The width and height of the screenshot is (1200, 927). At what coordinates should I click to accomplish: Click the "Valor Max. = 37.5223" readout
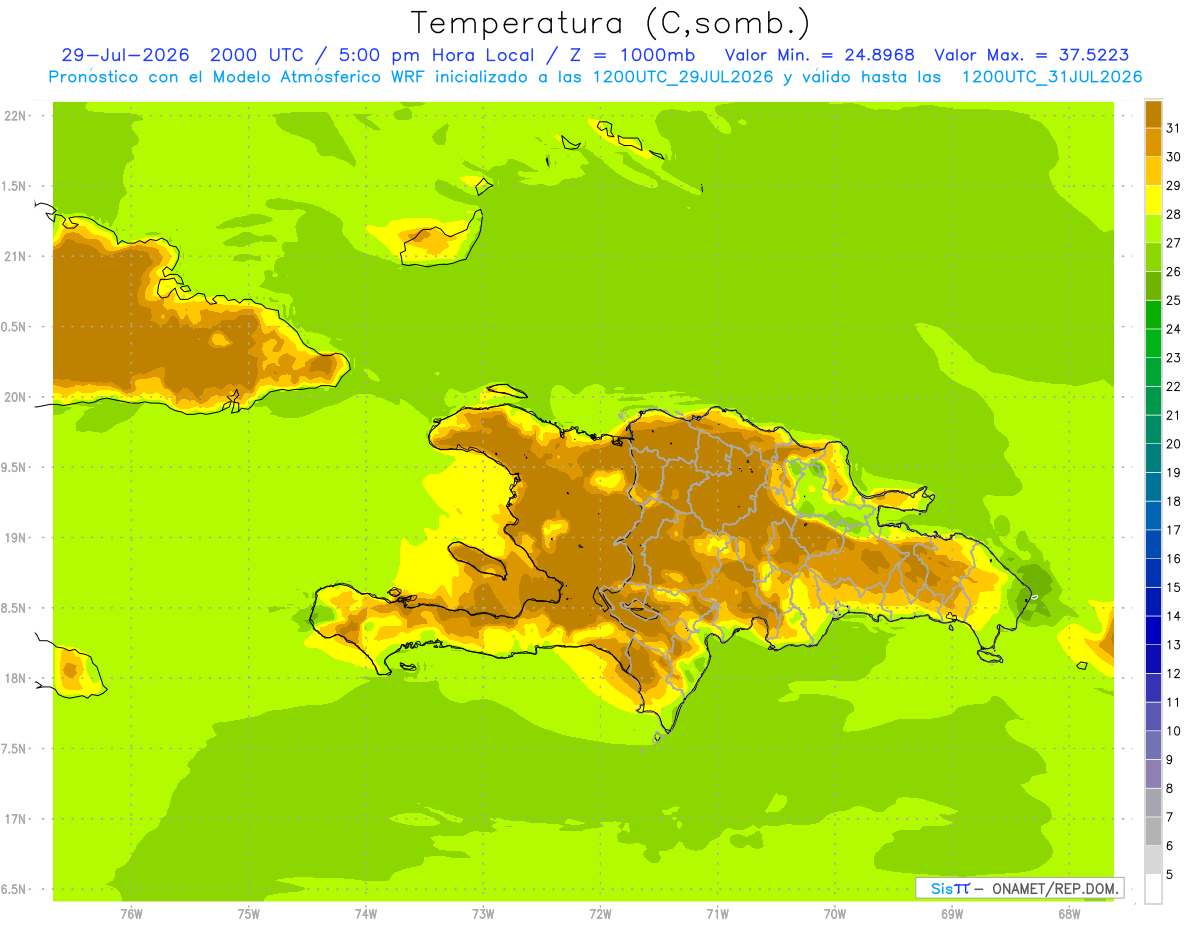click(1032, 55)
